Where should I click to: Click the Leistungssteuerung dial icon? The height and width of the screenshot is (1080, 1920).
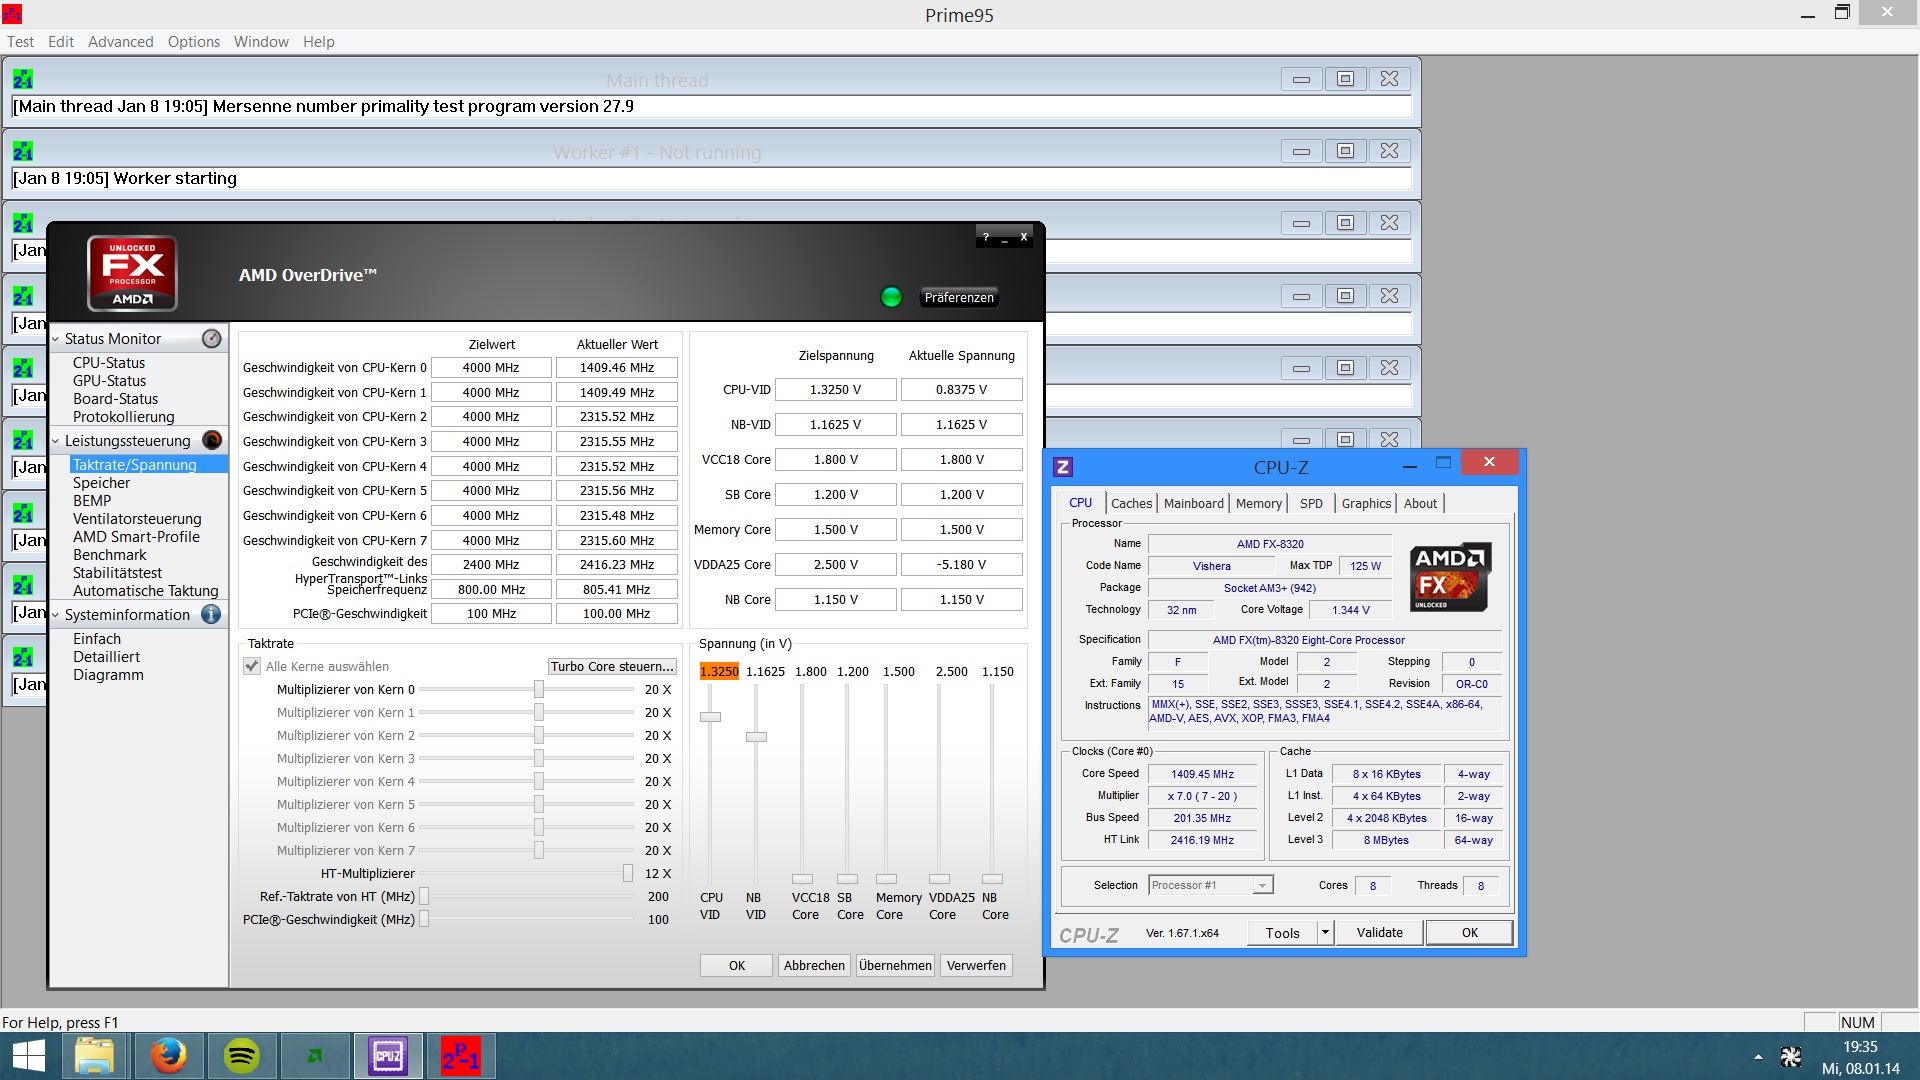[x=211, y=441]
